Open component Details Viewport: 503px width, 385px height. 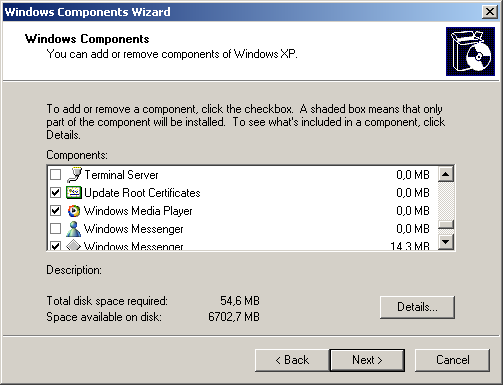coord(417,307)
